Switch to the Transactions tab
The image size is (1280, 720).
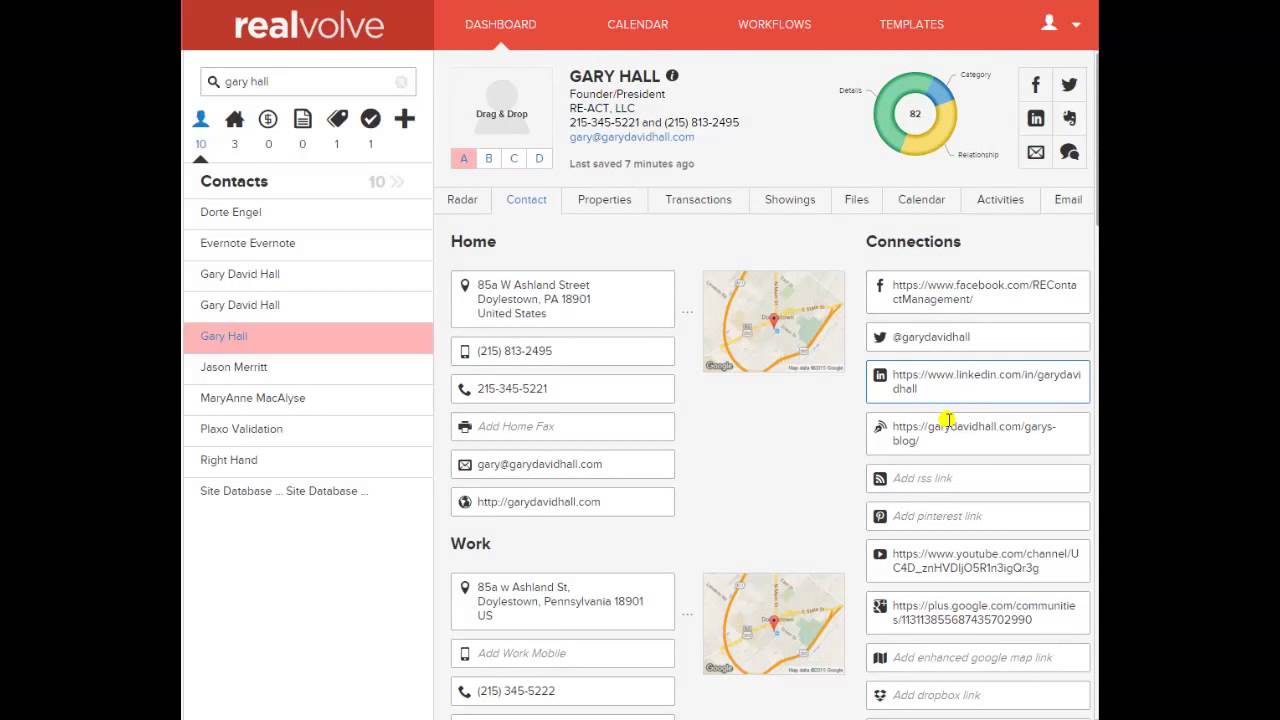(698, 200)
